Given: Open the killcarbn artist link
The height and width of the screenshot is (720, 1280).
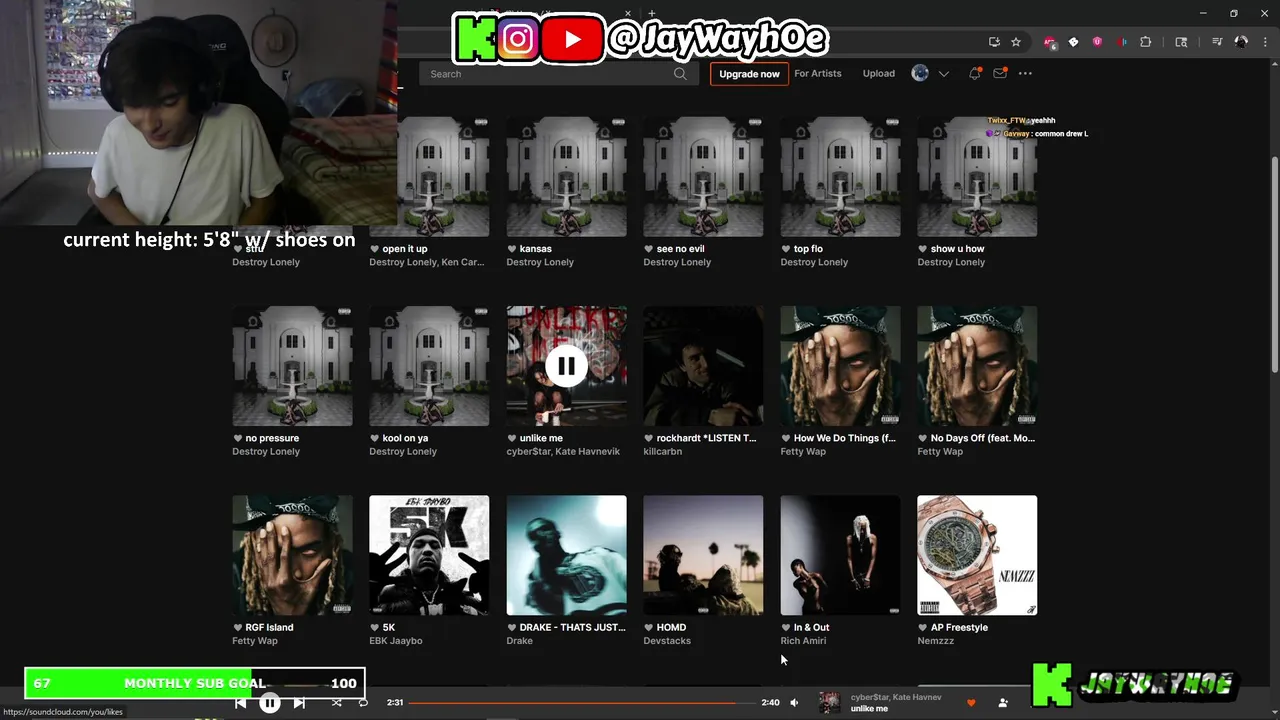Looking at the screenshot, I should (662, 452).
